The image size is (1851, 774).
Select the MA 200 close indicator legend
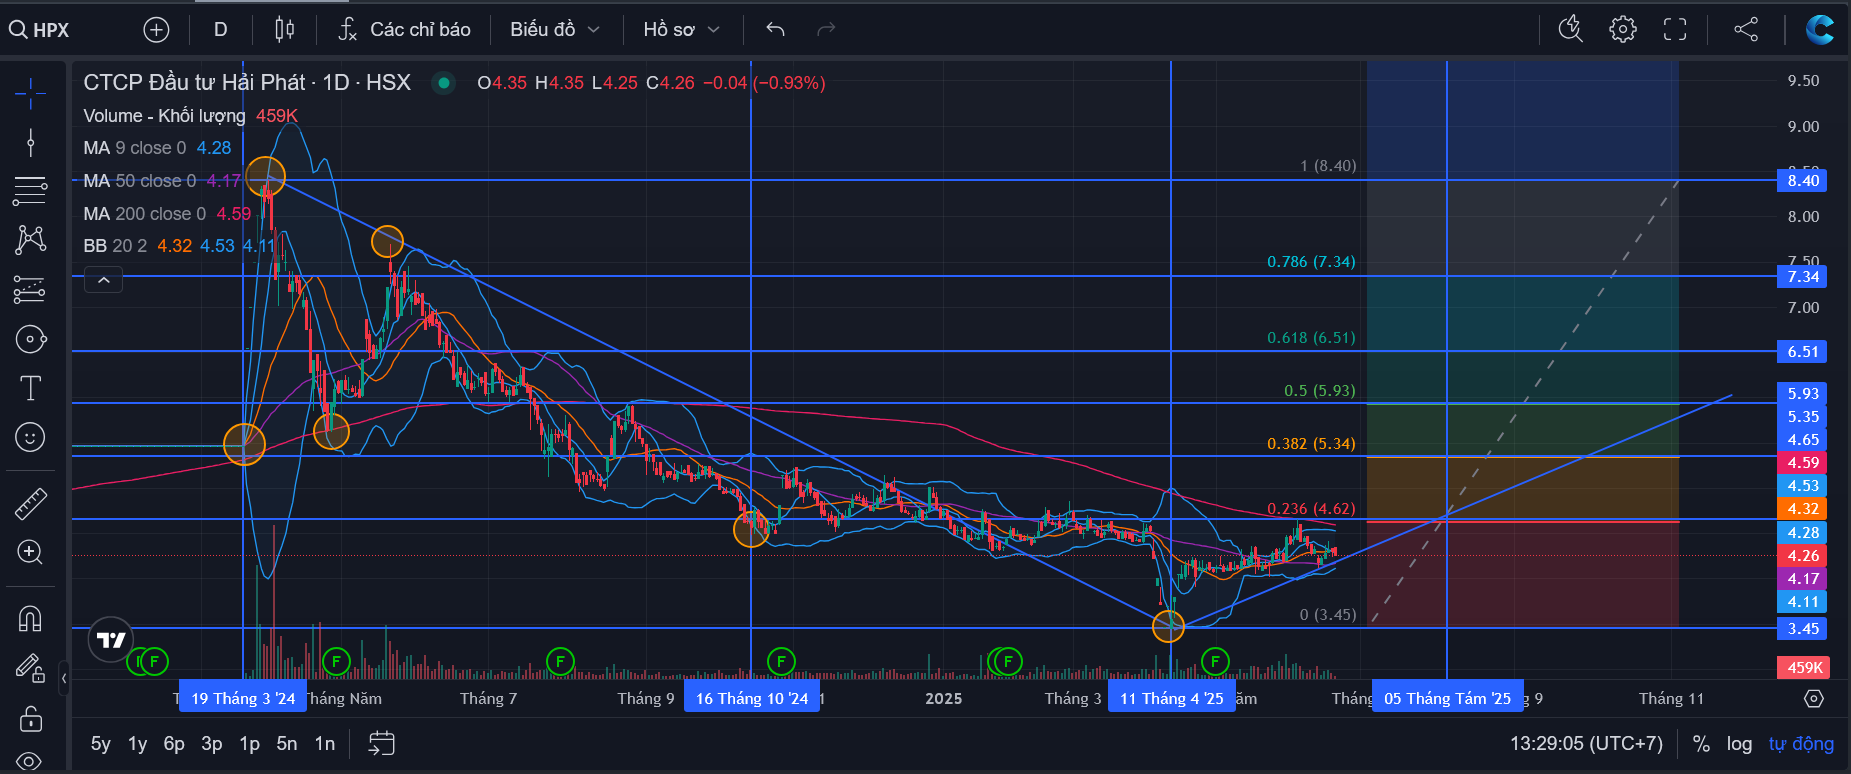coord(144,214)
